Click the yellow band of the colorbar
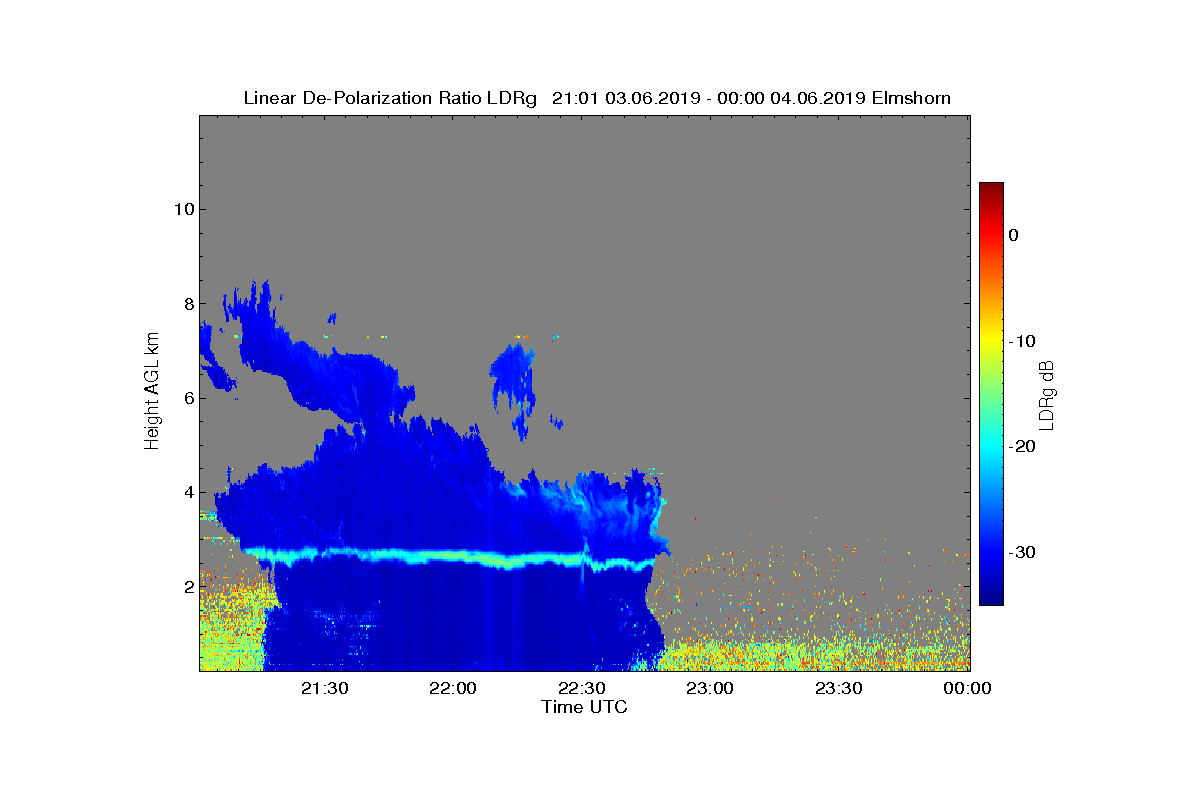This screenshot has height=800, width=1200. pos(991,341)
